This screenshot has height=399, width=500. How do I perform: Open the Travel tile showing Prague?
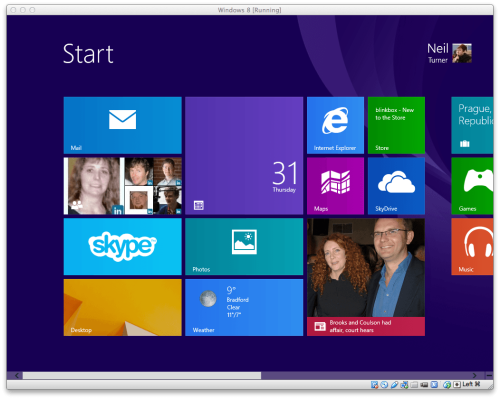pos(472,125)
